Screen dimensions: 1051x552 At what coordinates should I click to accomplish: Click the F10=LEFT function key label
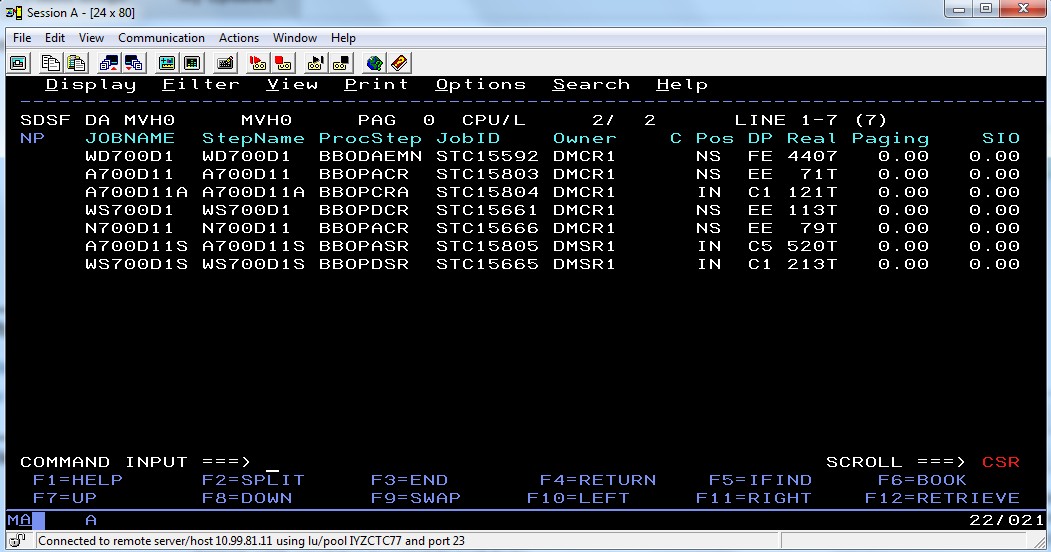pos(578,498)
